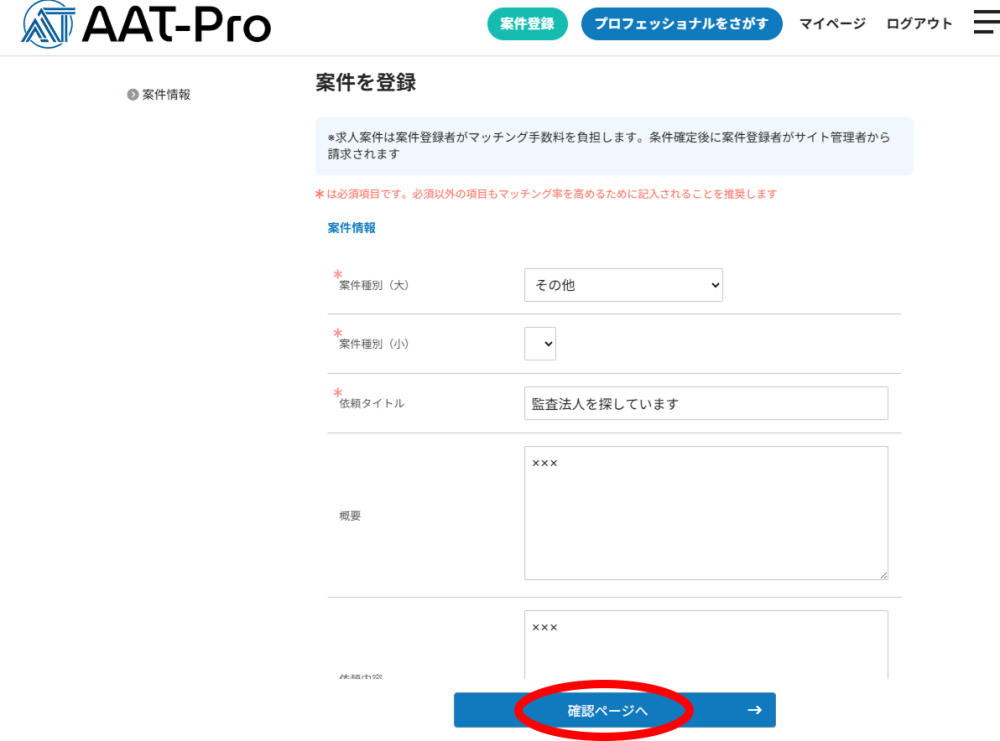Open the マイページ menu item
Viewport: 1000px width, 741px height.
pos(832,24)
